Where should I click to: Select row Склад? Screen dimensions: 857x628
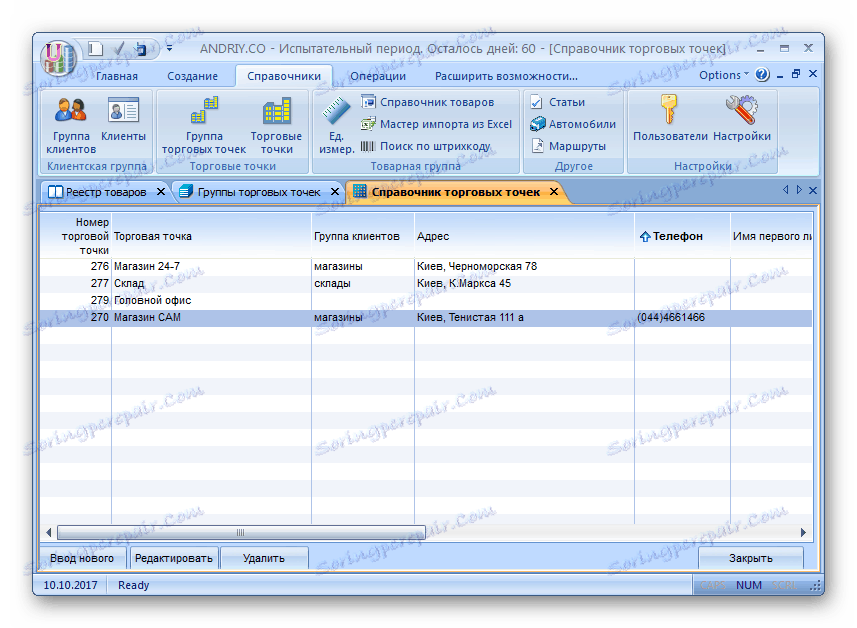[x=426, y=283]
